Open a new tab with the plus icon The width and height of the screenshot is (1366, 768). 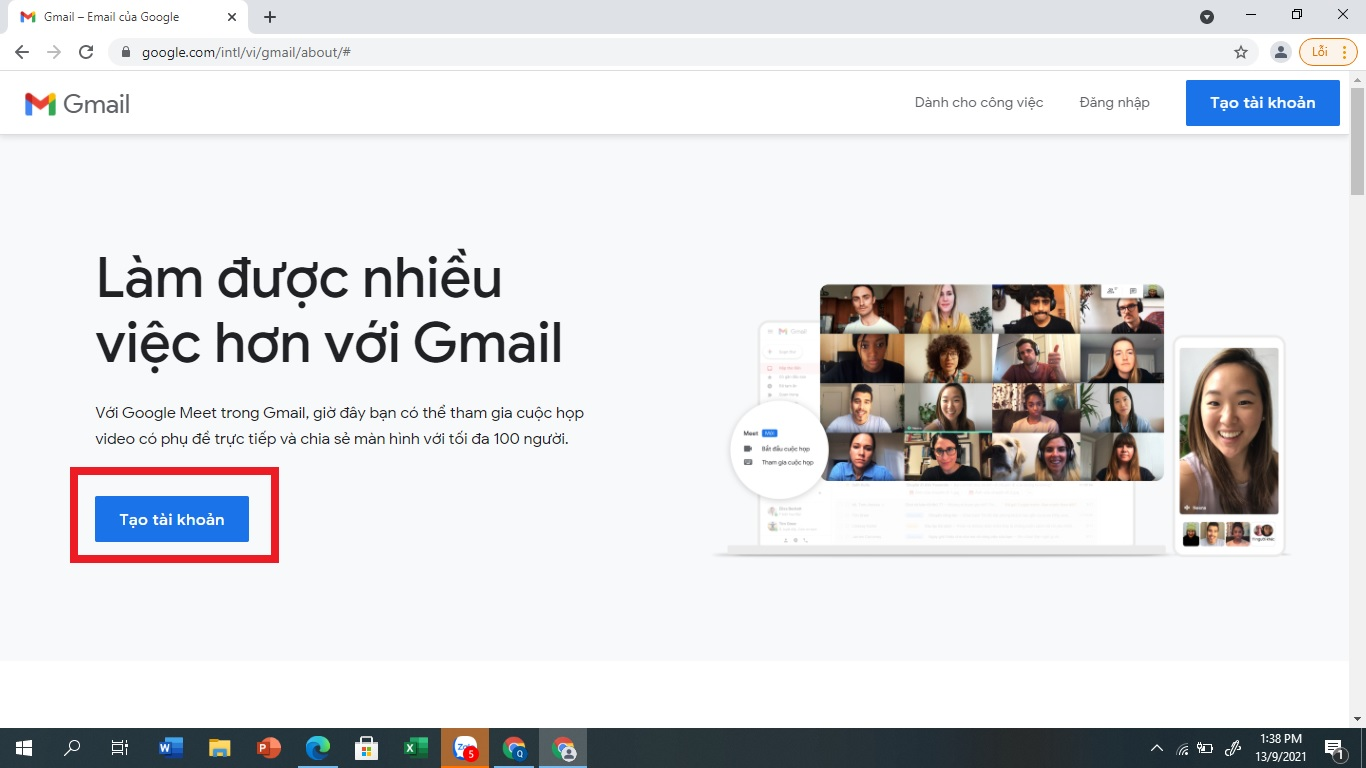[x=270, y=17]
